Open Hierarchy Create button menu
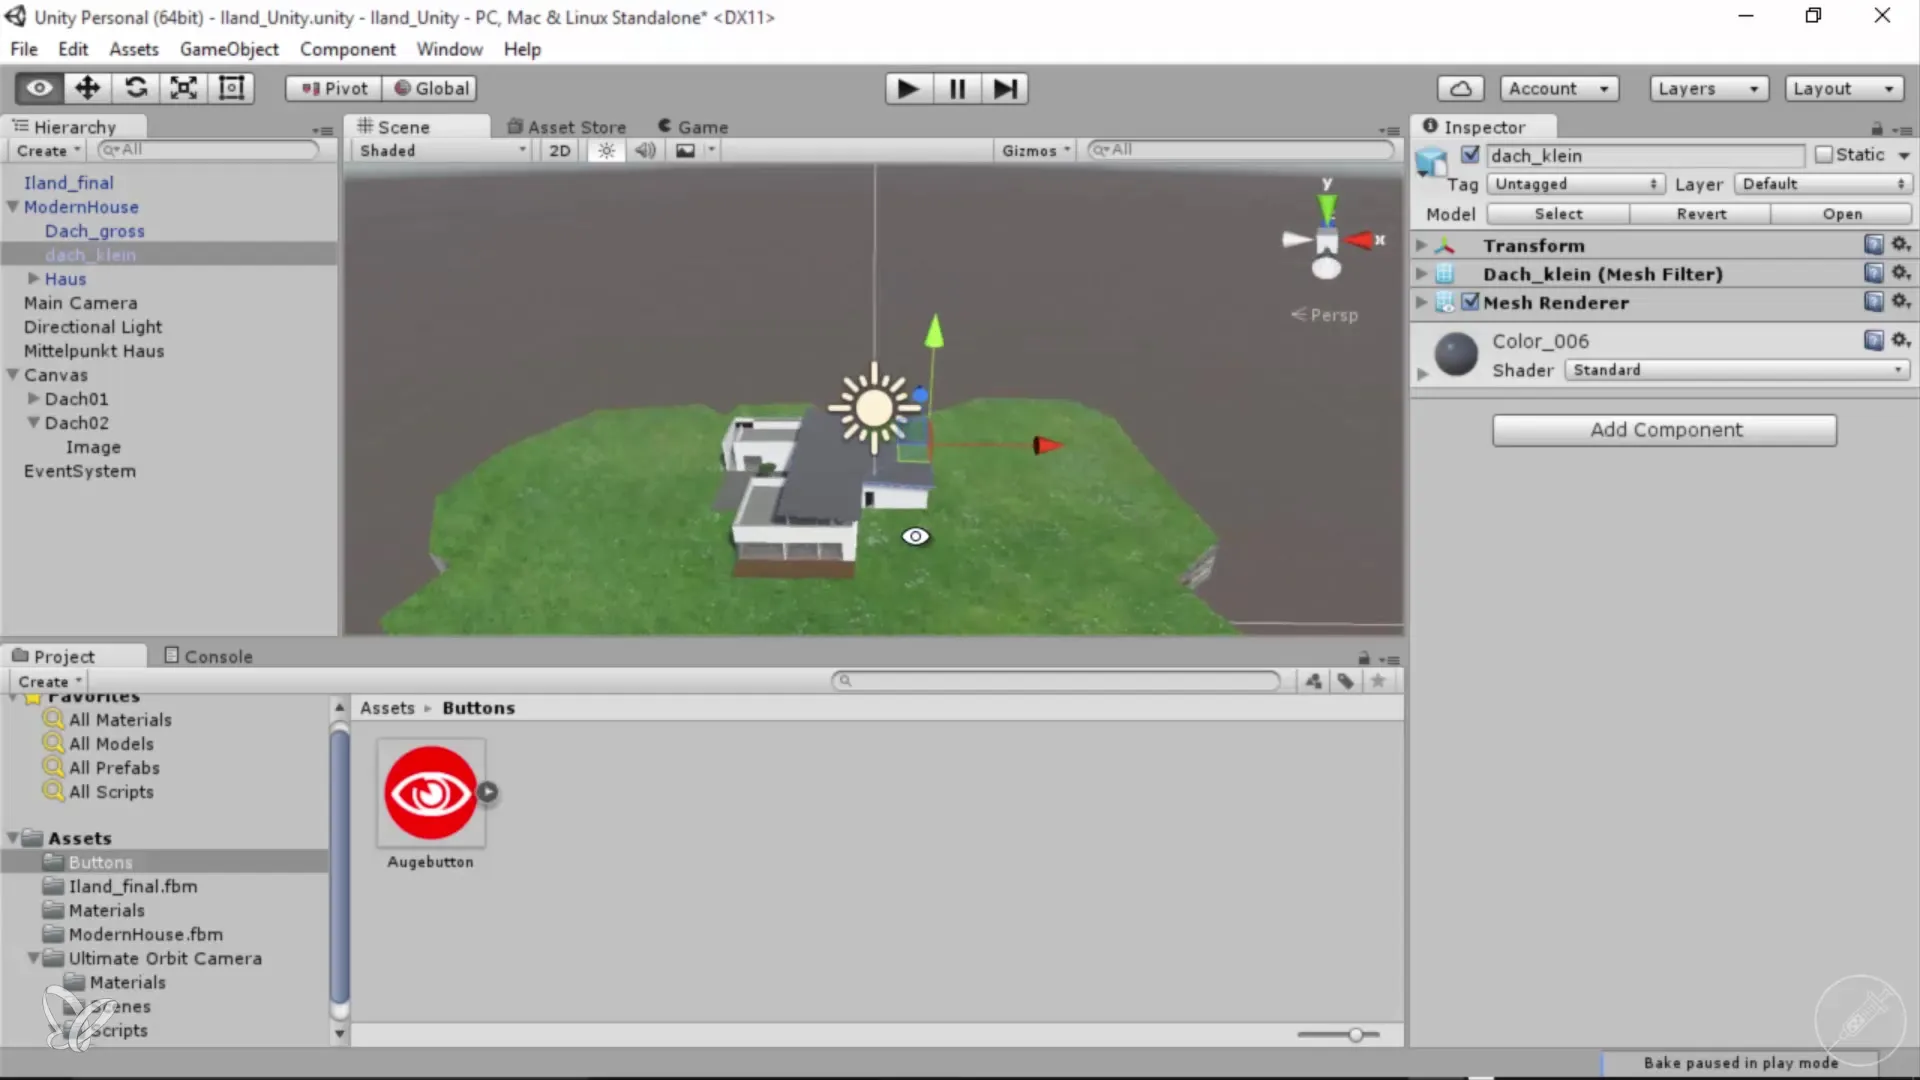Image resolution: width=1920 pixels, height=1080 pixels. 48,151
